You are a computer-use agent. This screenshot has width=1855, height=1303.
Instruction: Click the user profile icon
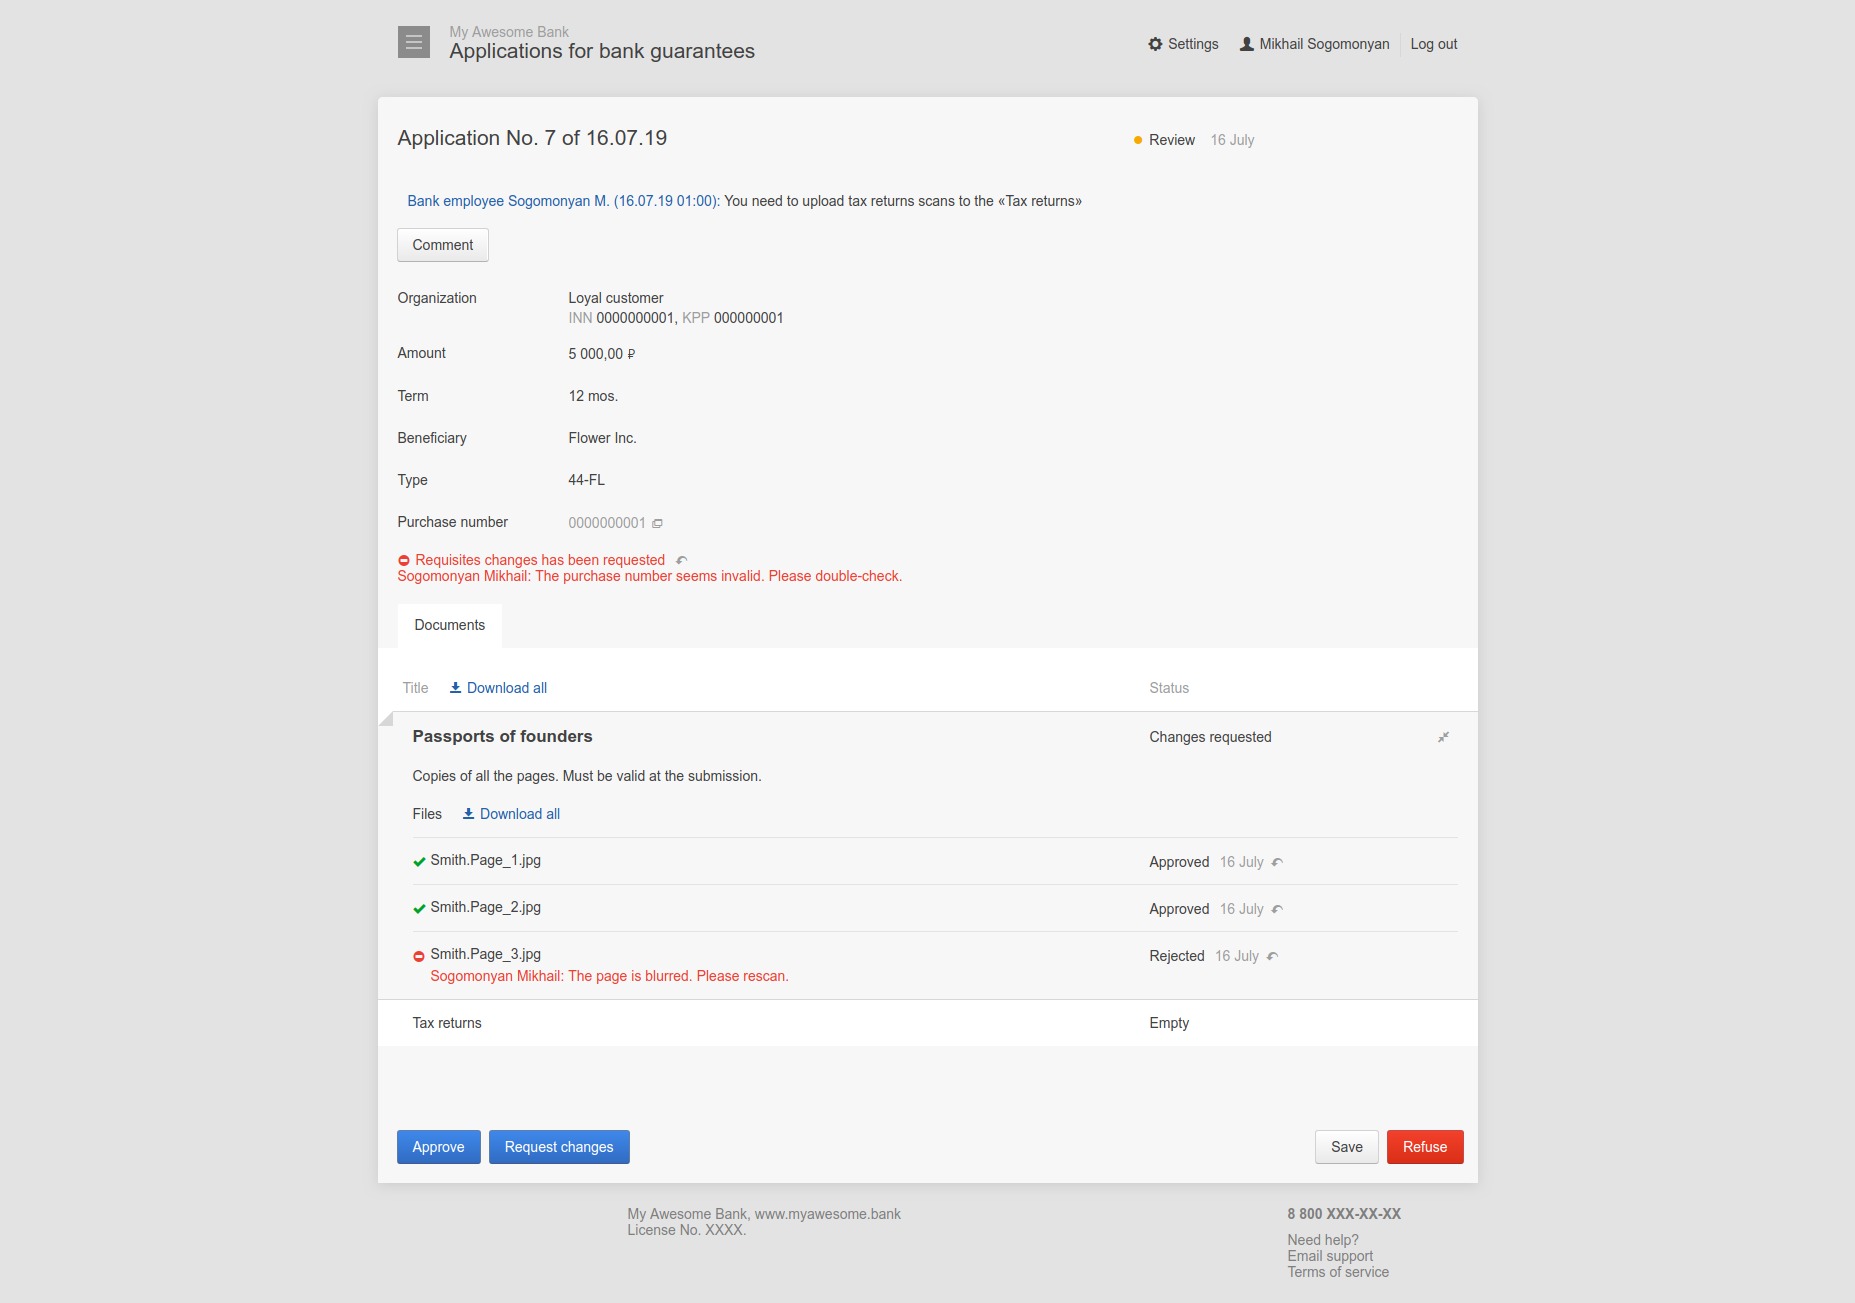point(1246,44)
